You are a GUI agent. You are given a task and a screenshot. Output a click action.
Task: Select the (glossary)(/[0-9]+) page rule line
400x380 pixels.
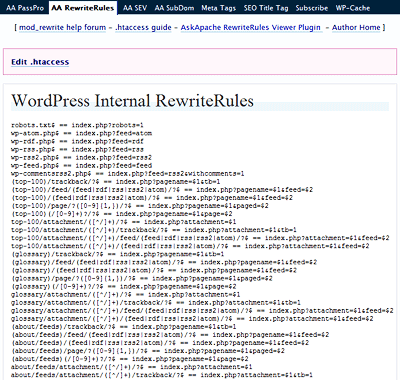[x=124, y=286]
